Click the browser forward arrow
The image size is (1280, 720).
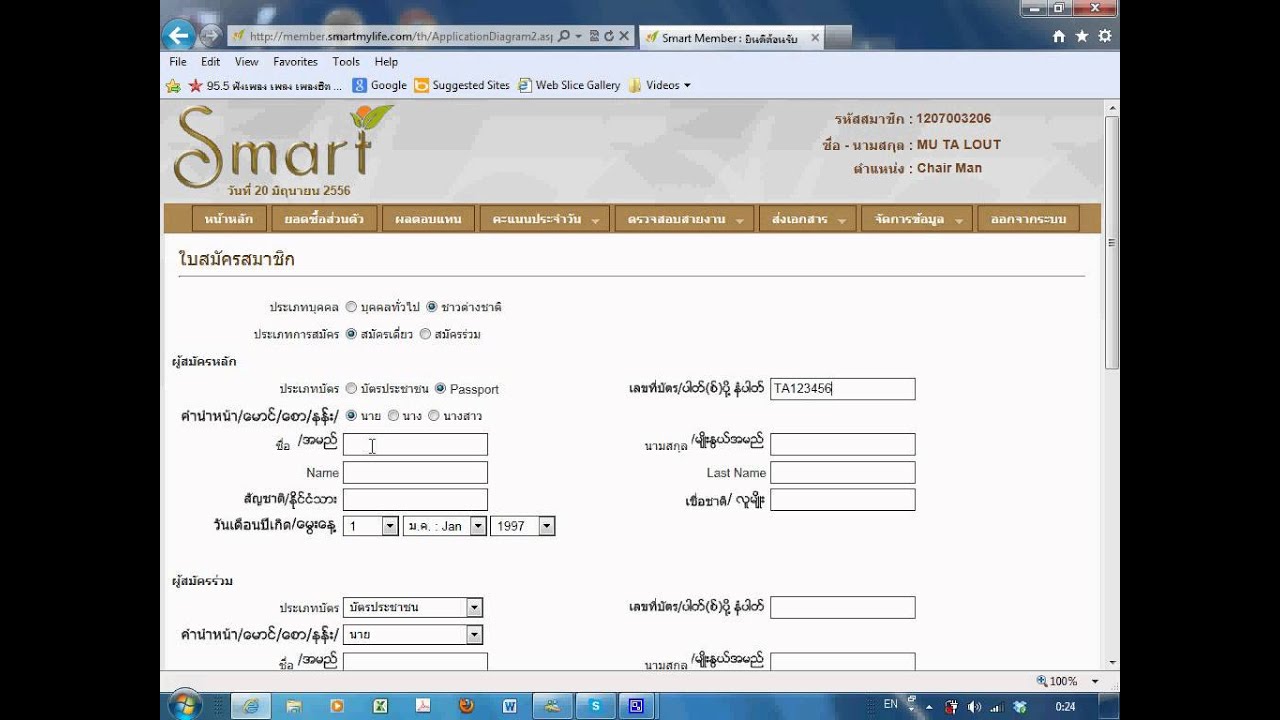coord(210,36)
